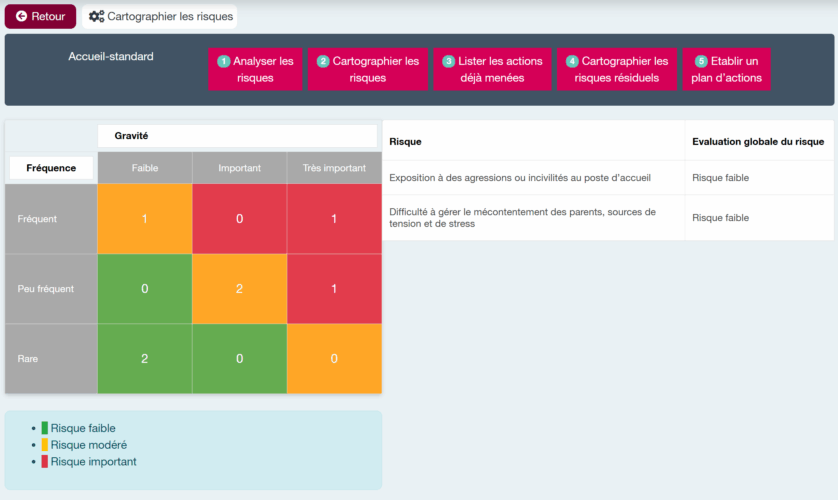The width and height of the screenshot is (838, 500).
Task: Select the Peu fréquent / Important cell
Action: pos(239,289)
